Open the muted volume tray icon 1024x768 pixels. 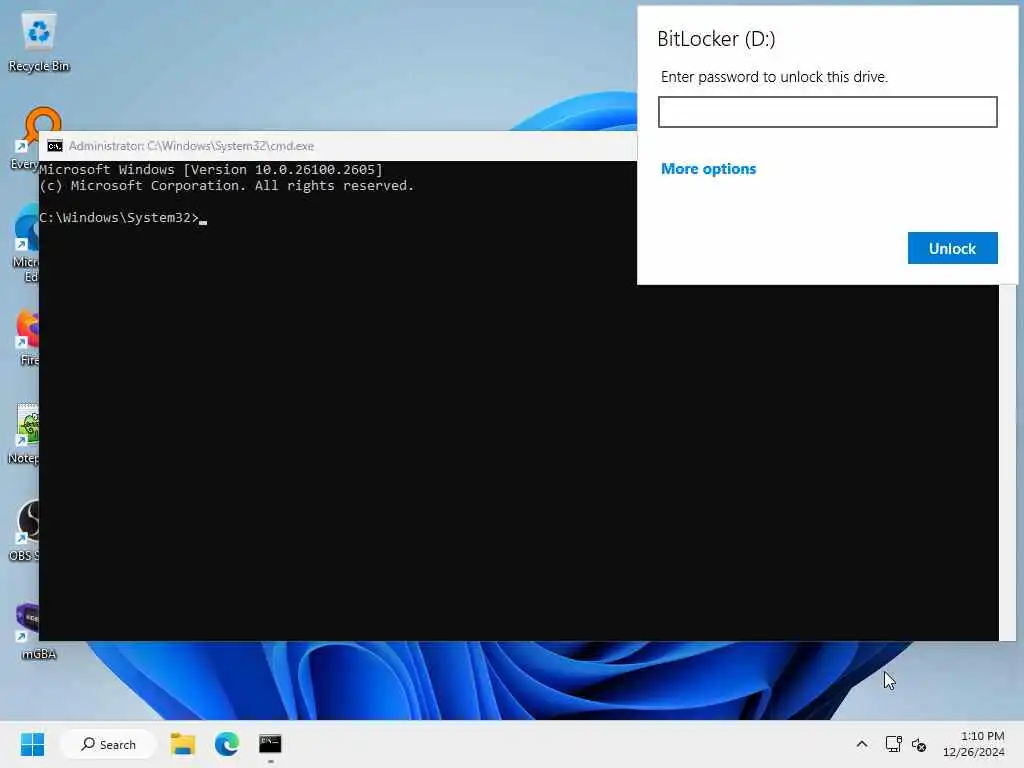click(919, 744)
